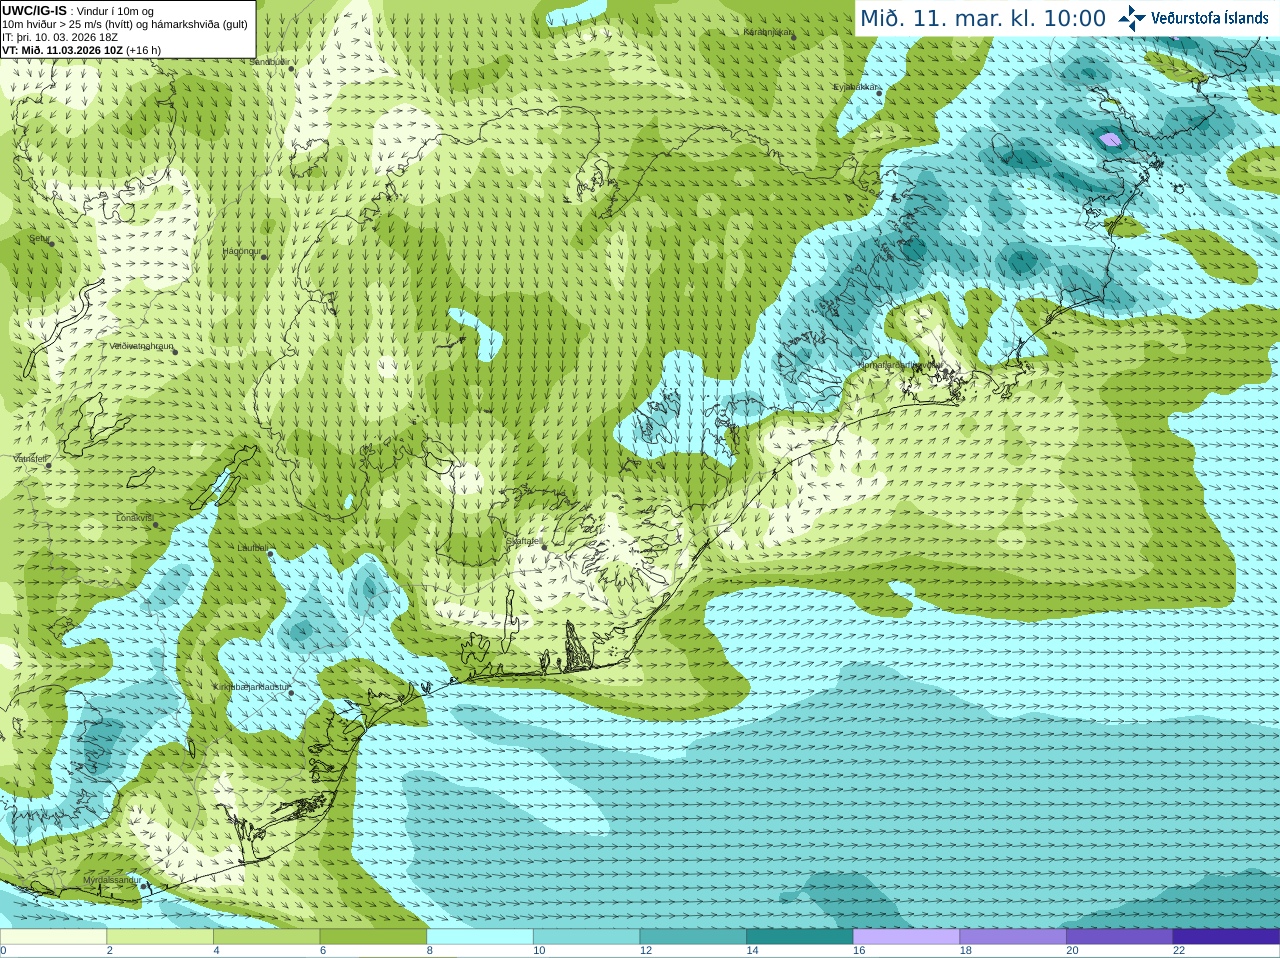Screen dimensions: 1280x958
Task: Click the 18–20 m/s purple legend swatch
Action: (x=1013, y=937)
